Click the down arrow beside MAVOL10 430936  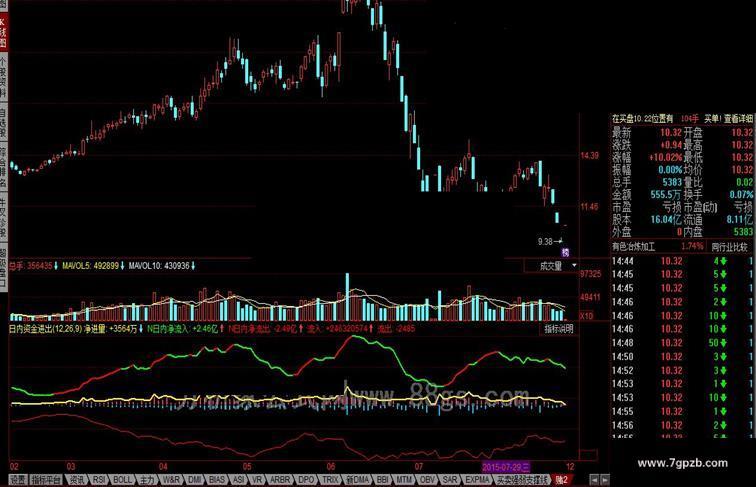(193, 266)
